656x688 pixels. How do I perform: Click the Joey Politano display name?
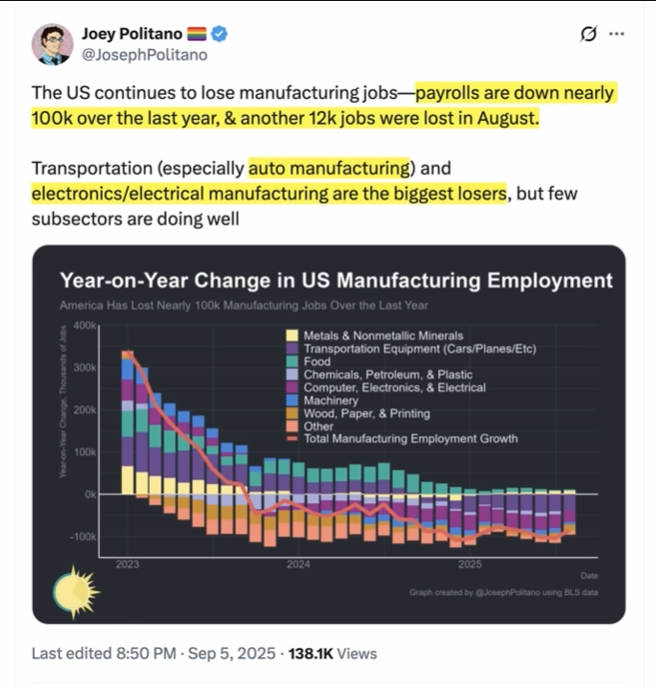(132, 34)
